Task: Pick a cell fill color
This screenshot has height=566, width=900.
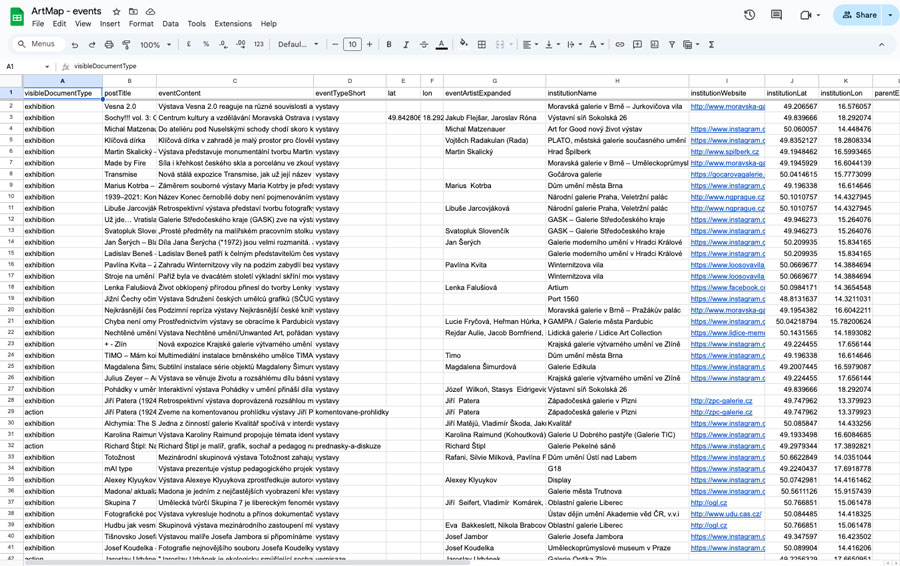Action: point(464,44)
